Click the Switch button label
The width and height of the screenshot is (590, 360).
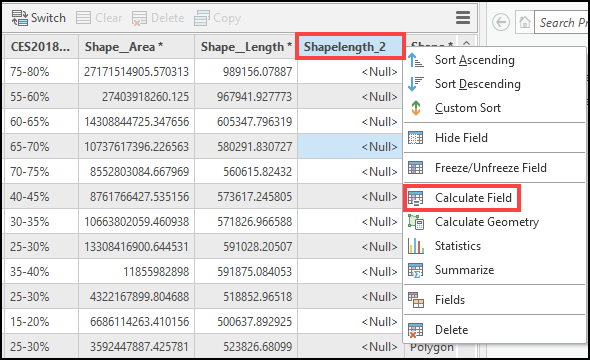(x=48, y=18)
